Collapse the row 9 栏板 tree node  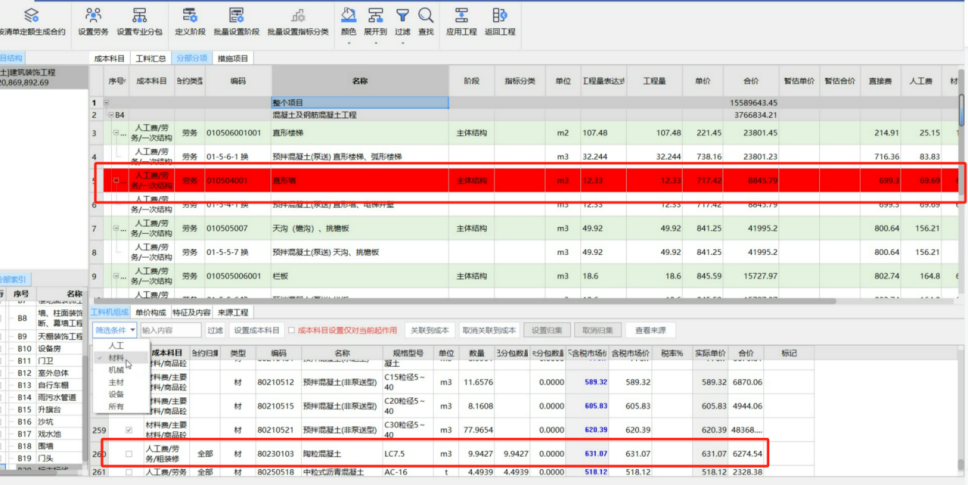(x=115, y=276)
